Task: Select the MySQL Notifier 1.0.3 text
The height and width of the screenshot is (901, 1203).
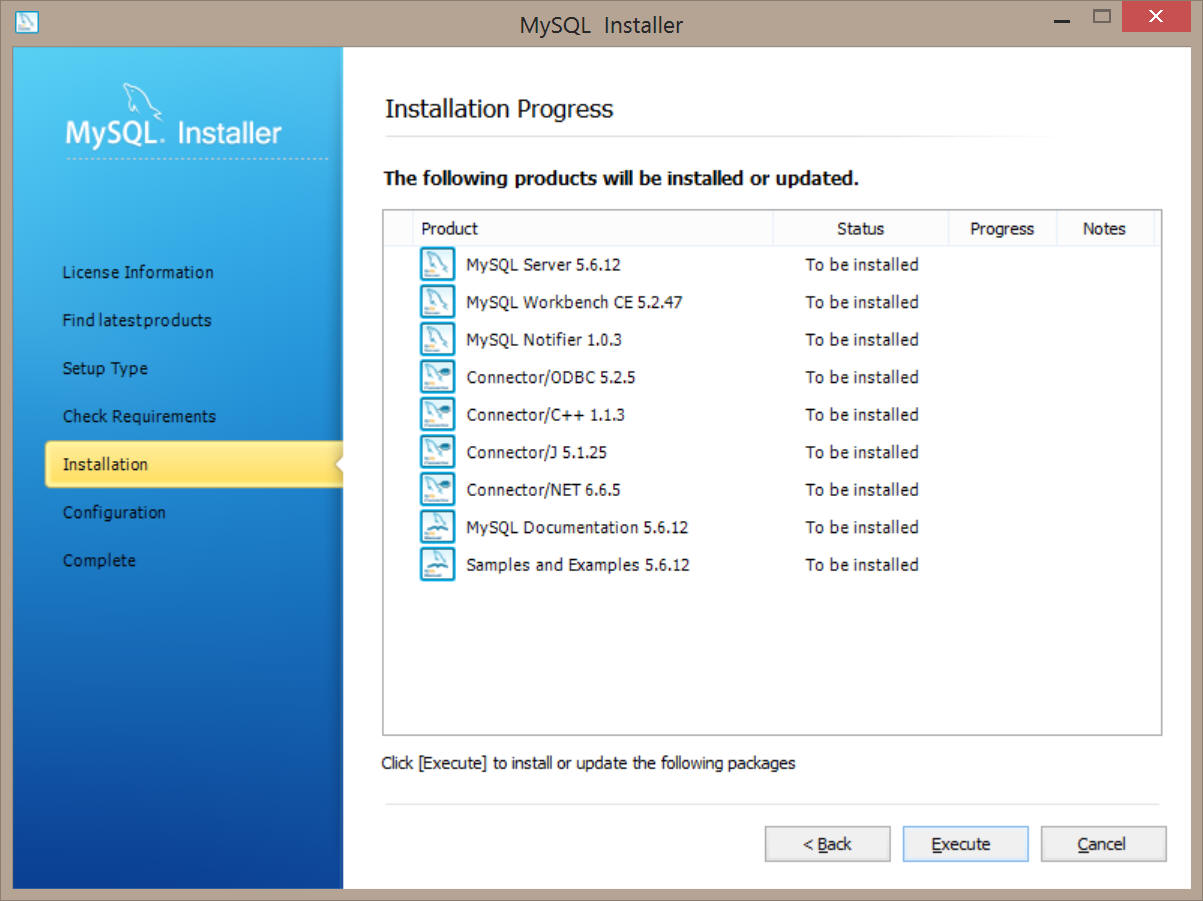Action: click(x=544, y=340)
